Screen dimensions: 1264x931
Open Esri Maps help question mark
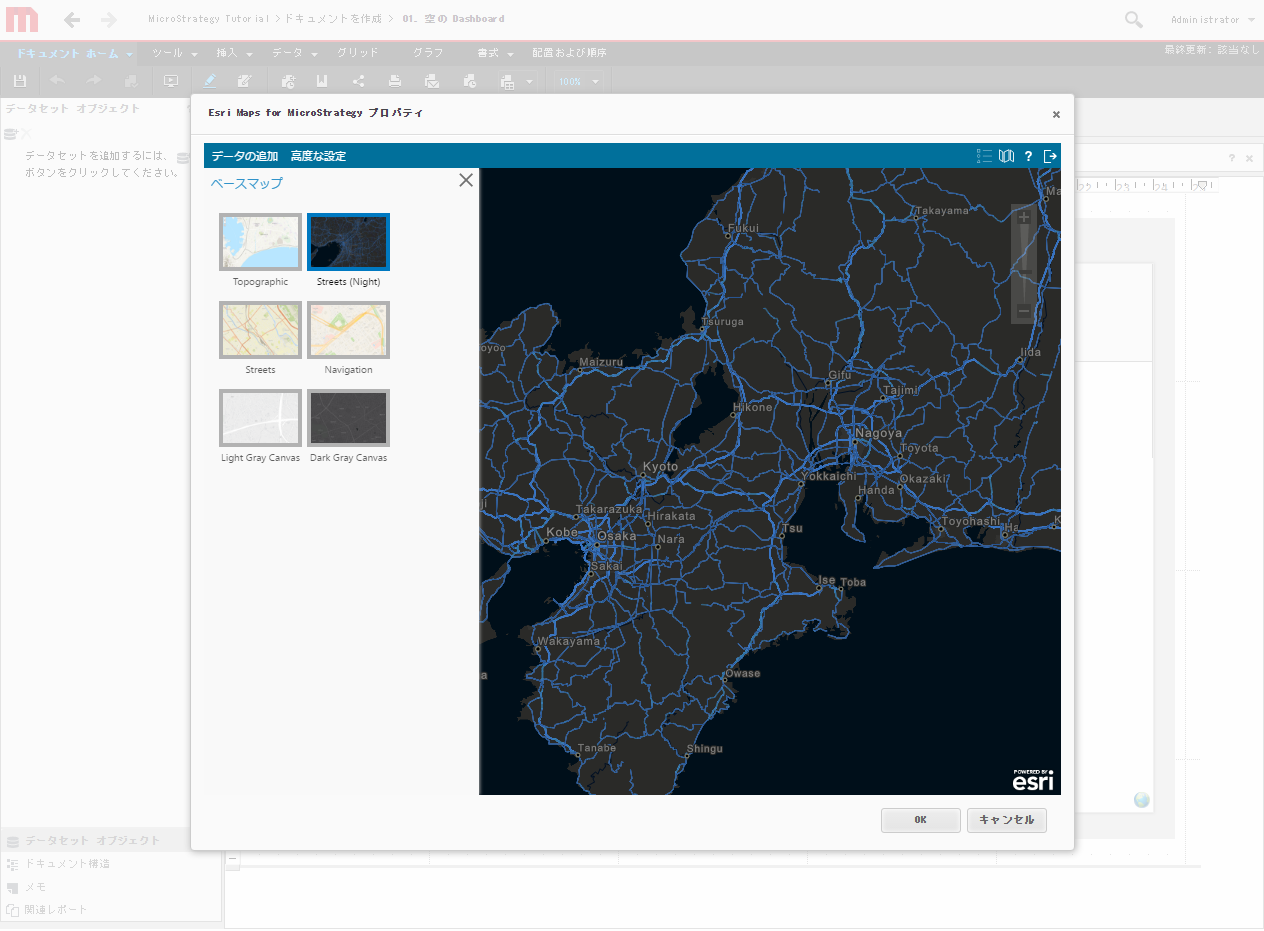[x=1028, y=156]
